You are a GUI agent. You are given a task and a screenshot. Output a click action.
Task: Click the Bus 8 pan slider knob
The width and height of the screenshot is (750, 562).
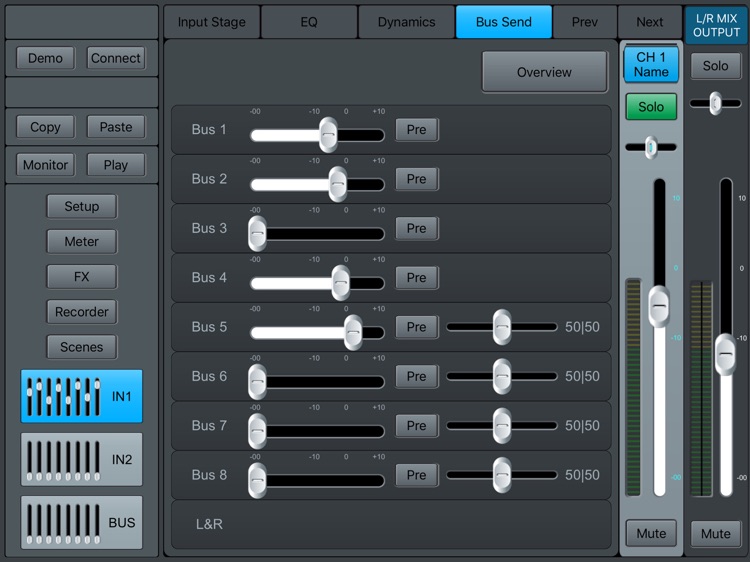pos(502,475)
